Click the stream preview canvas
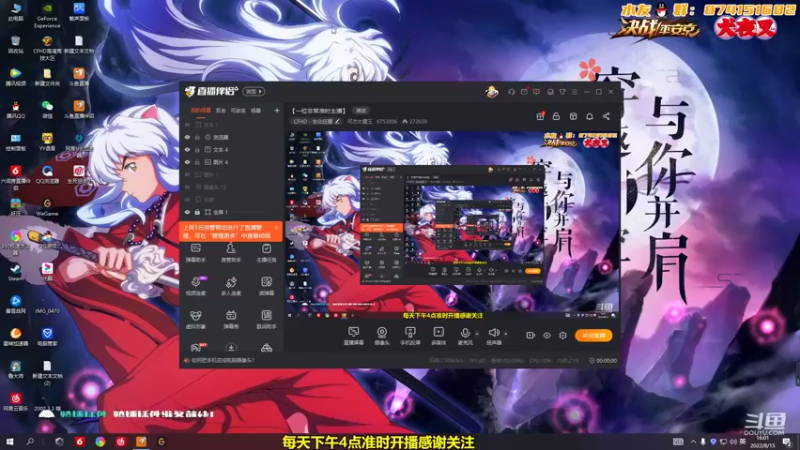800x450 pixels. coord(452,225)
